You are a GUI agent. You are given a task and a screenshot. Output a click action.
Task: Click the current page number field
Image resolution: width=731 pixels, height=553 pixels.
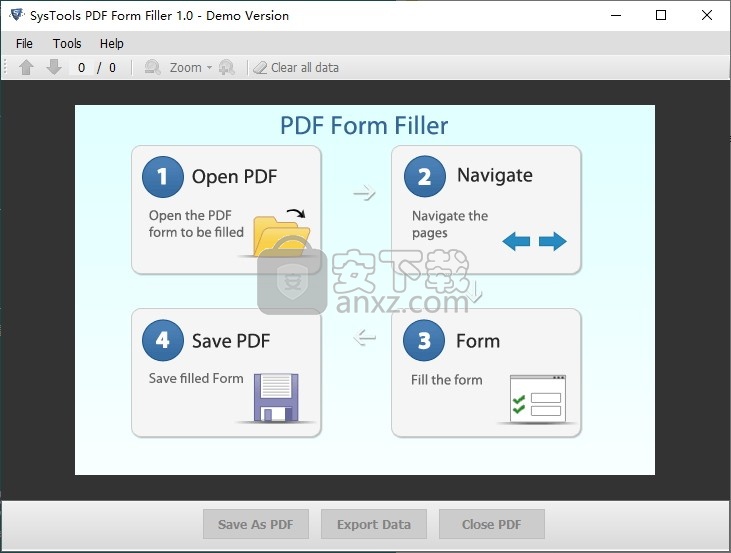coord(82,68)
